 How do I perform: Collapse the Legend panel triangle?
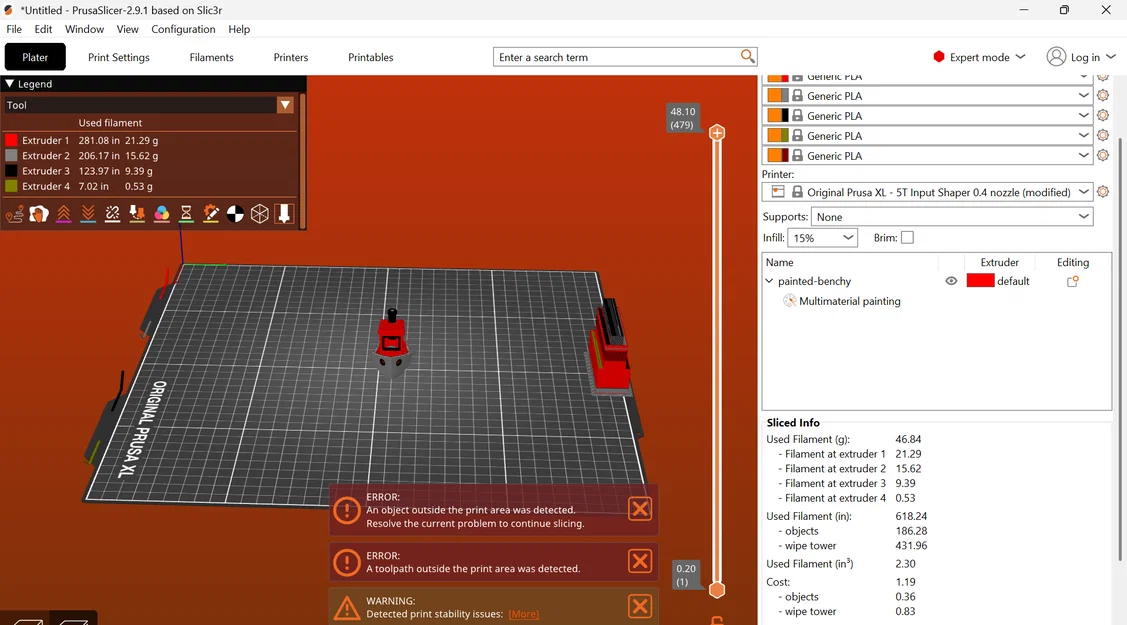10,84
